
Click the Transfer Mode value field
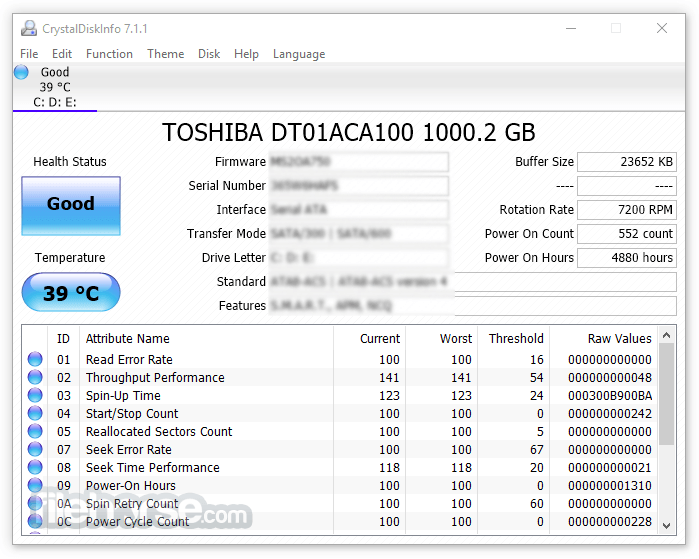359,234
